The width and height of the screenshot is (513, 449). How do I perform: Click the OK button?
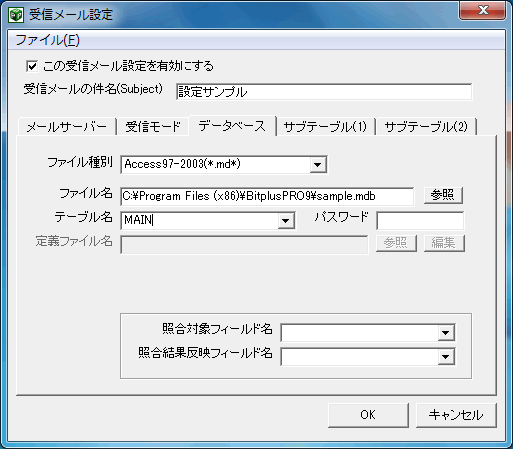pos(368,415)
